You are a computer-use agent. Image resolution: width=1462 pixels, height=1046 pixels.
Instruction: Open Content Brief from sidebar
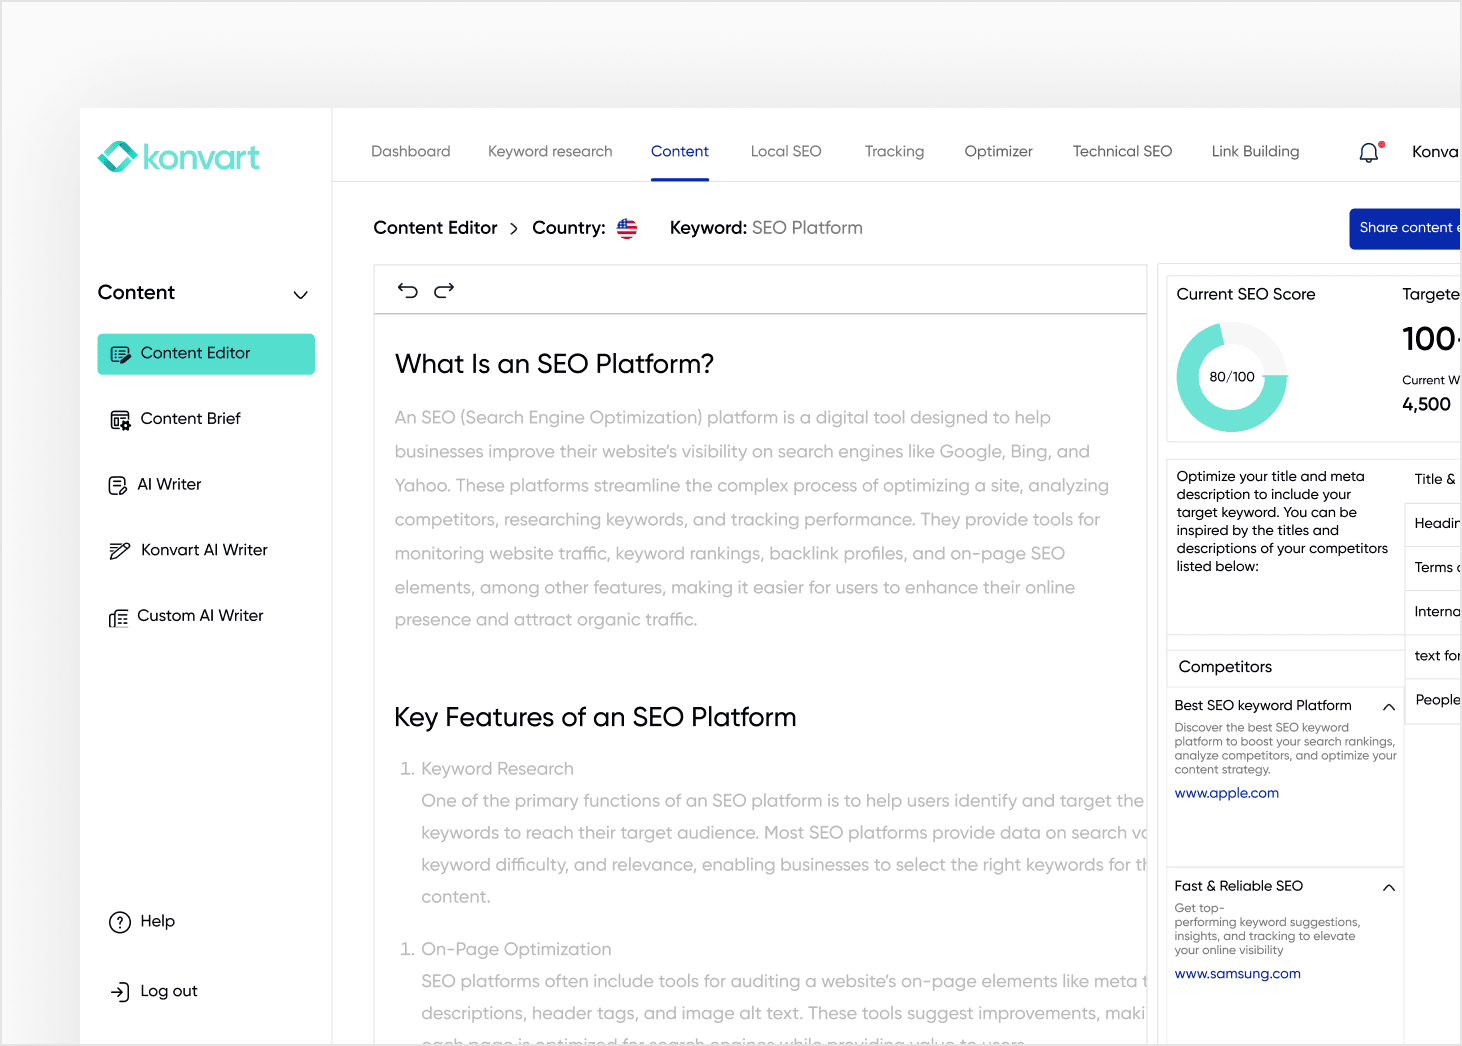[x=190, y=419]
